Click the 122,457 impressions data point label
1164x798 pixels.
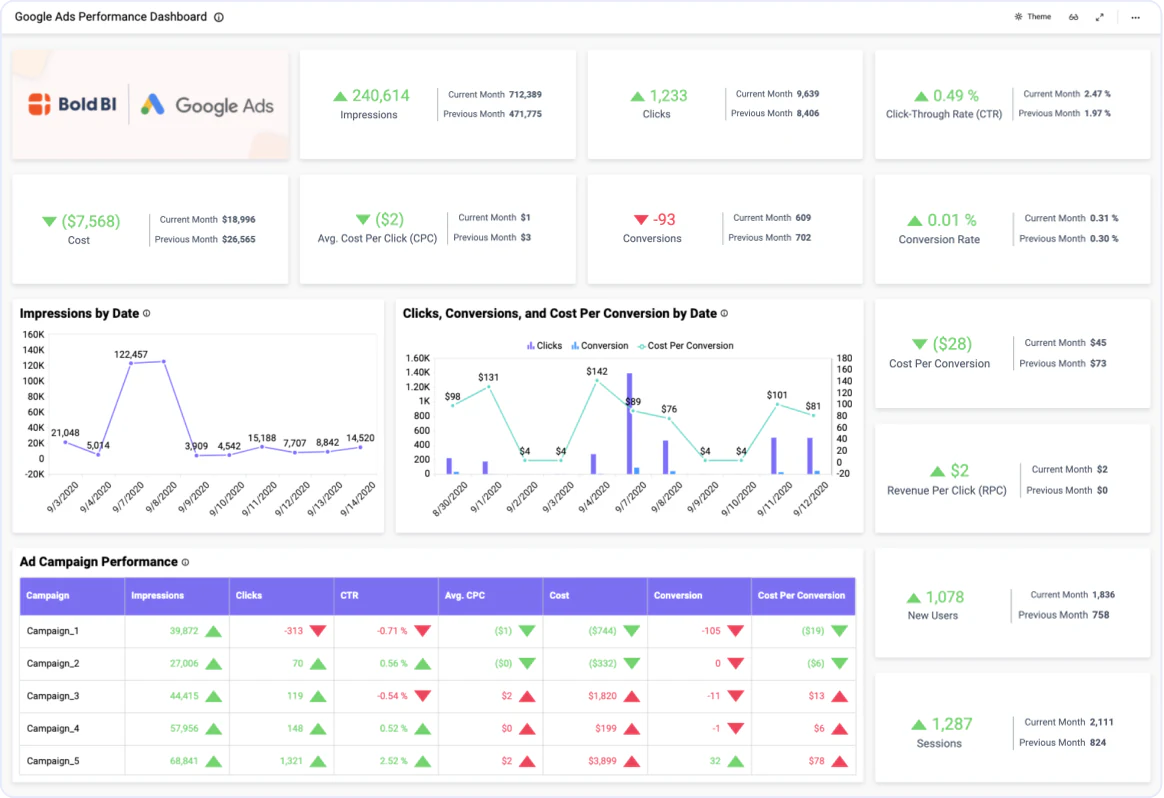tap(131, 354)
